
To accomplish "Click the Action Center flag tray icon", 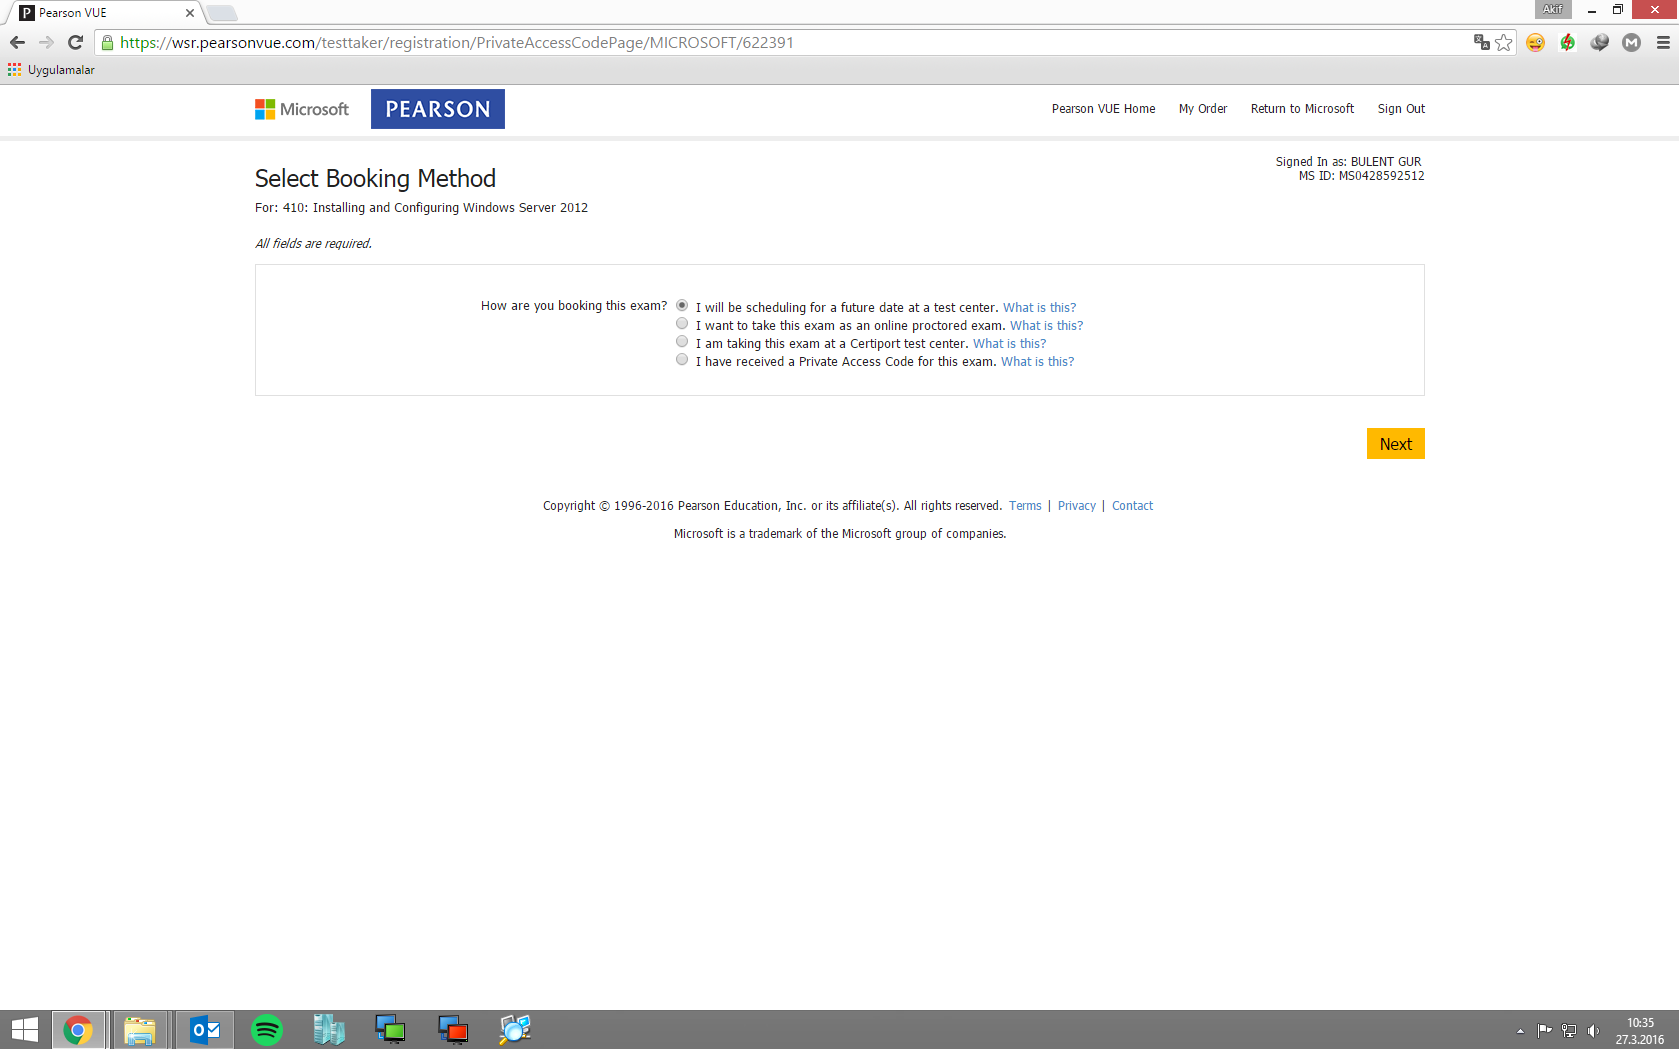I will (x=1545, y=1031).
